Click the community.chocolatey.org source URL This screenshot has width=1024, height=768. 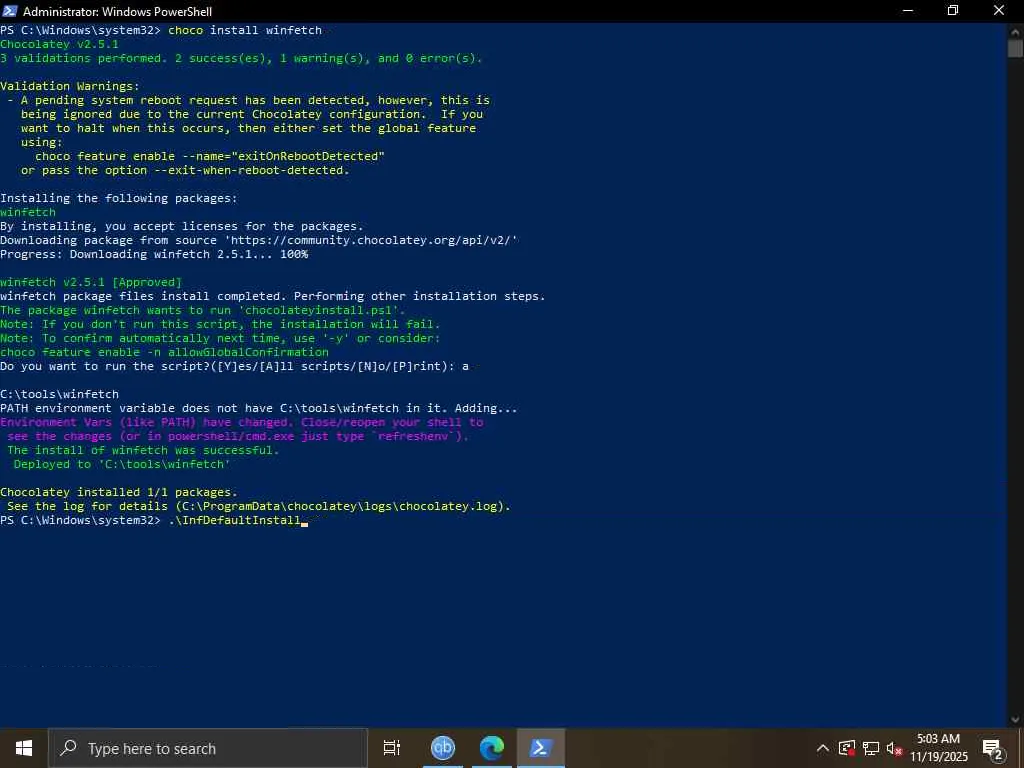click(371, 240)
